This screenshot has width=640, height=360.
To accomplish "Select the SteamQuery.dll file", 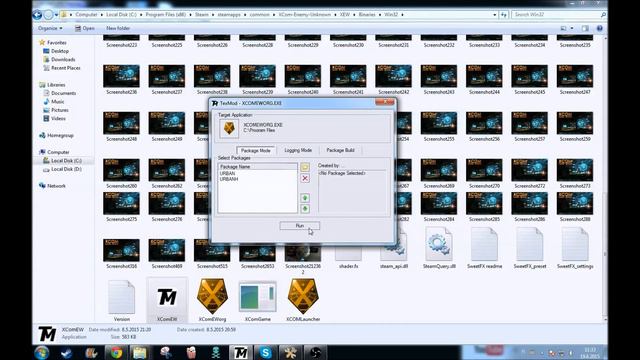I will (x=439, y=248).
